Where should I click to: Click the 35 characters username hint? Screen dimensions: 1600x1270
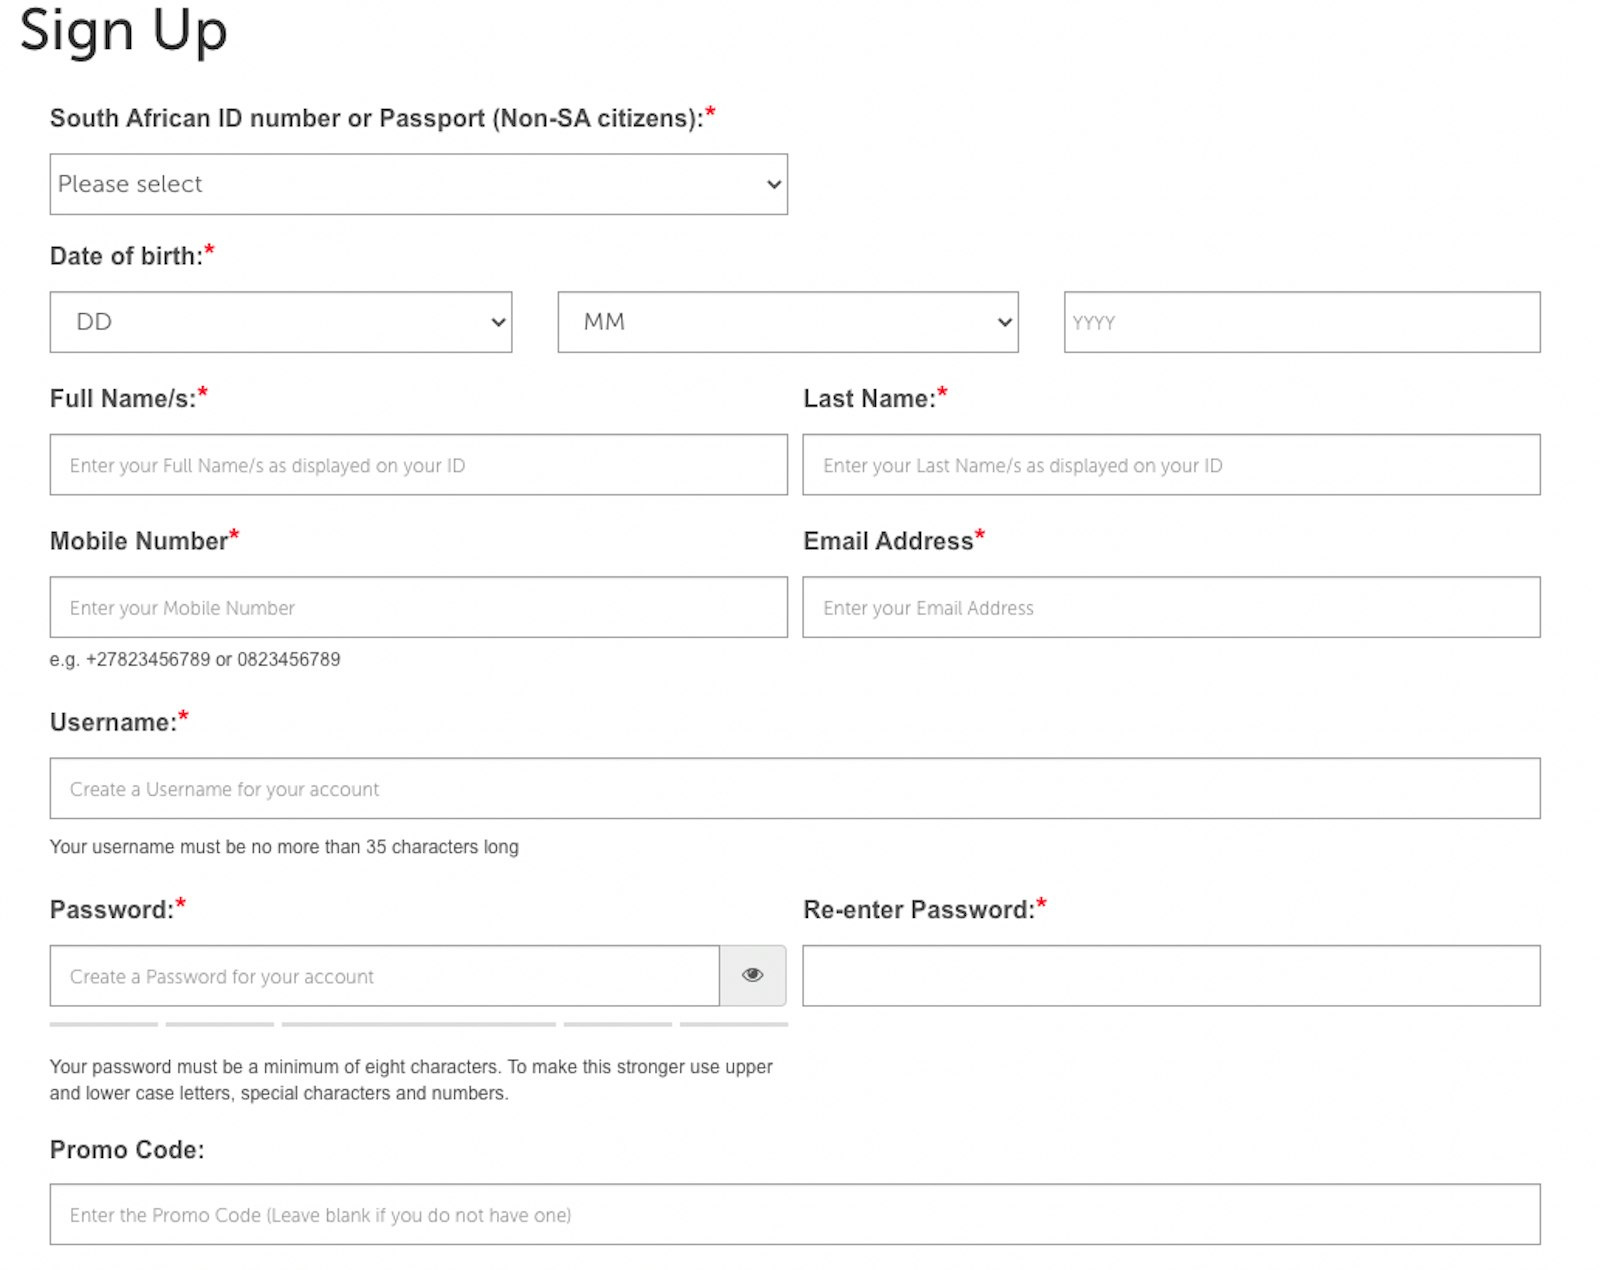click(284, 847)
